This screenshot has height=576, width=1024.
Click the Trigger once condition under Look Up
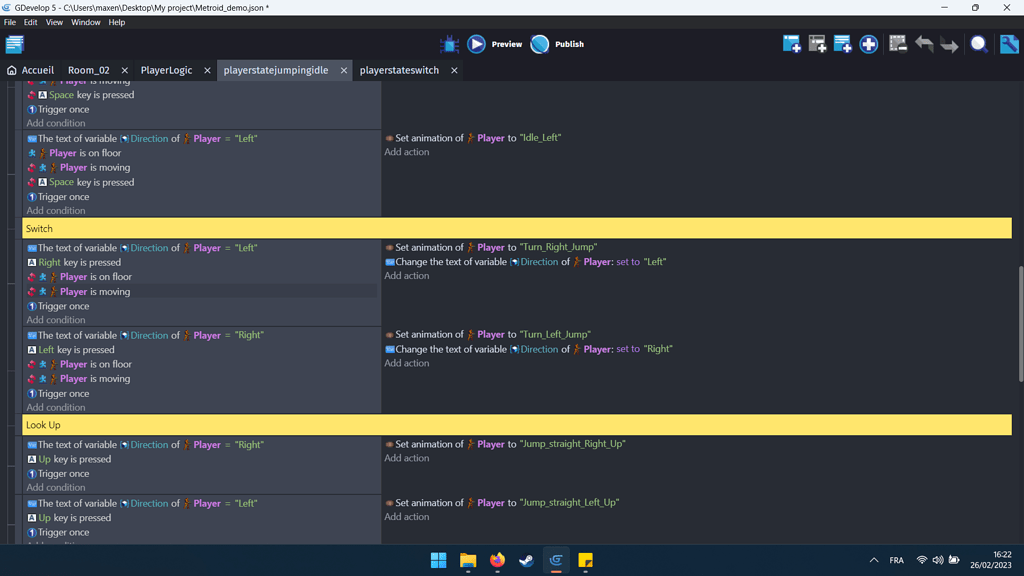(x=60, y=473)
